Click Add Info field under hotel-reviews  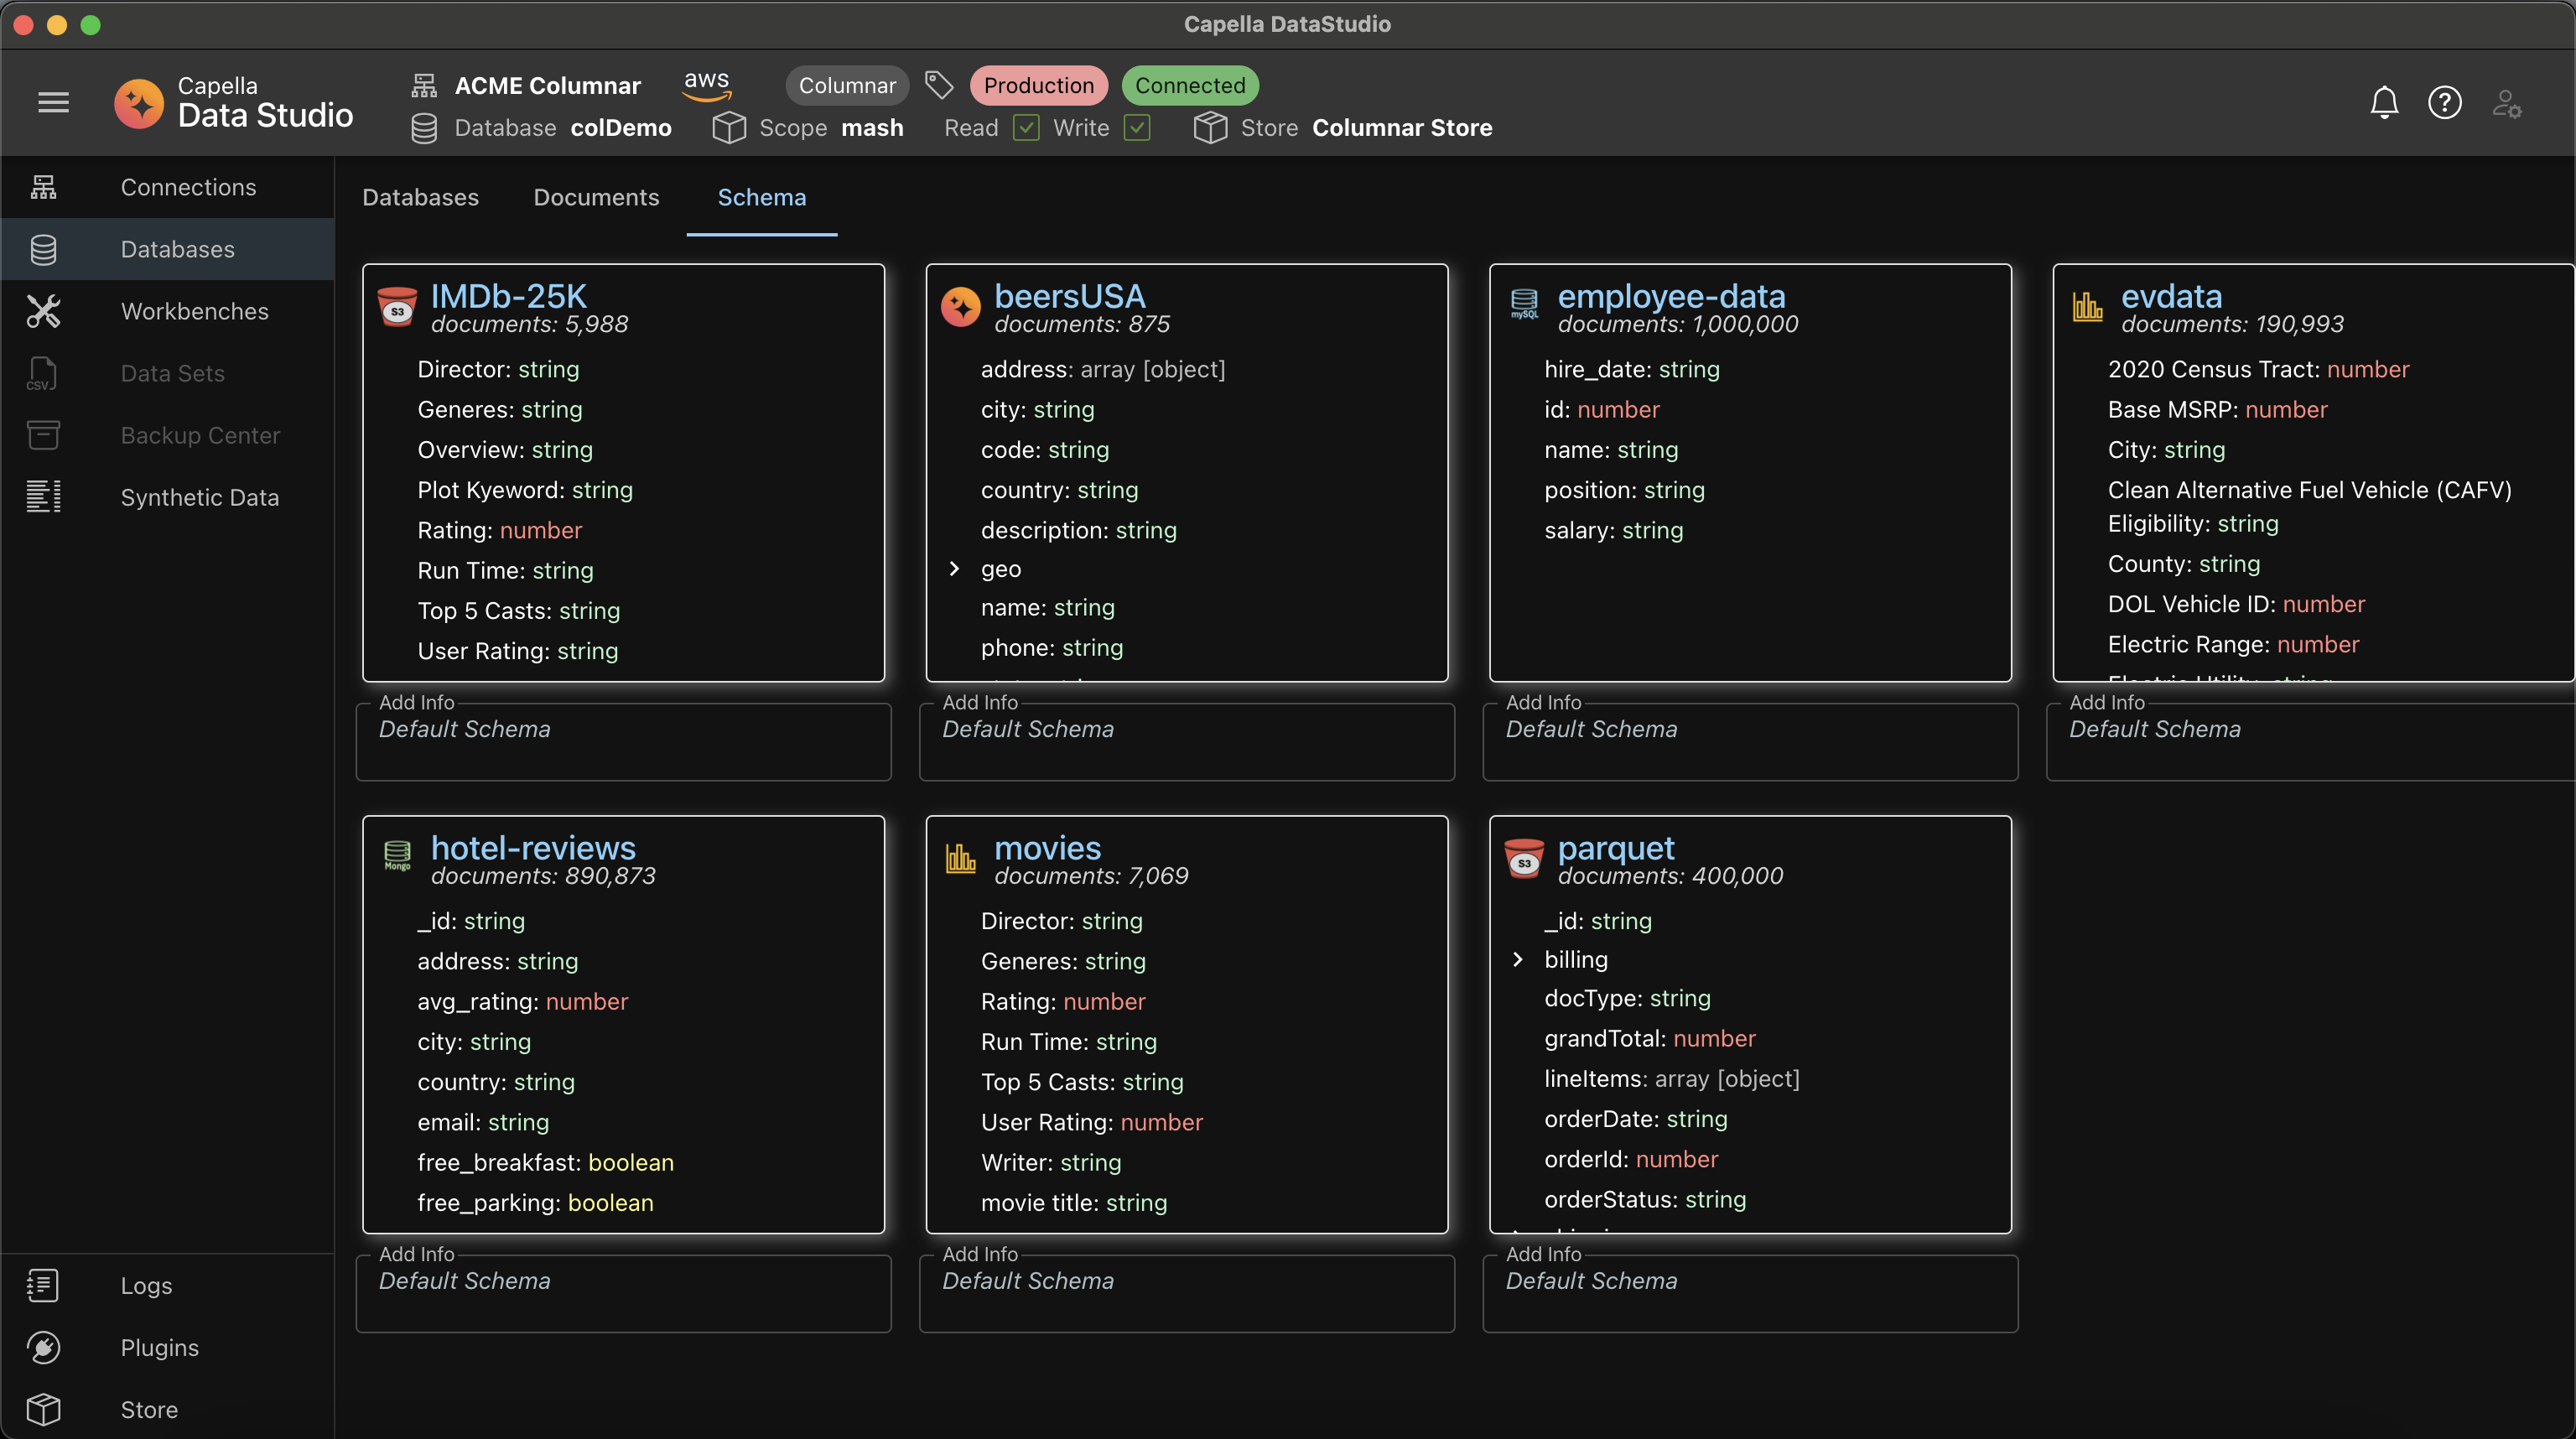[x=623, y=1293]
